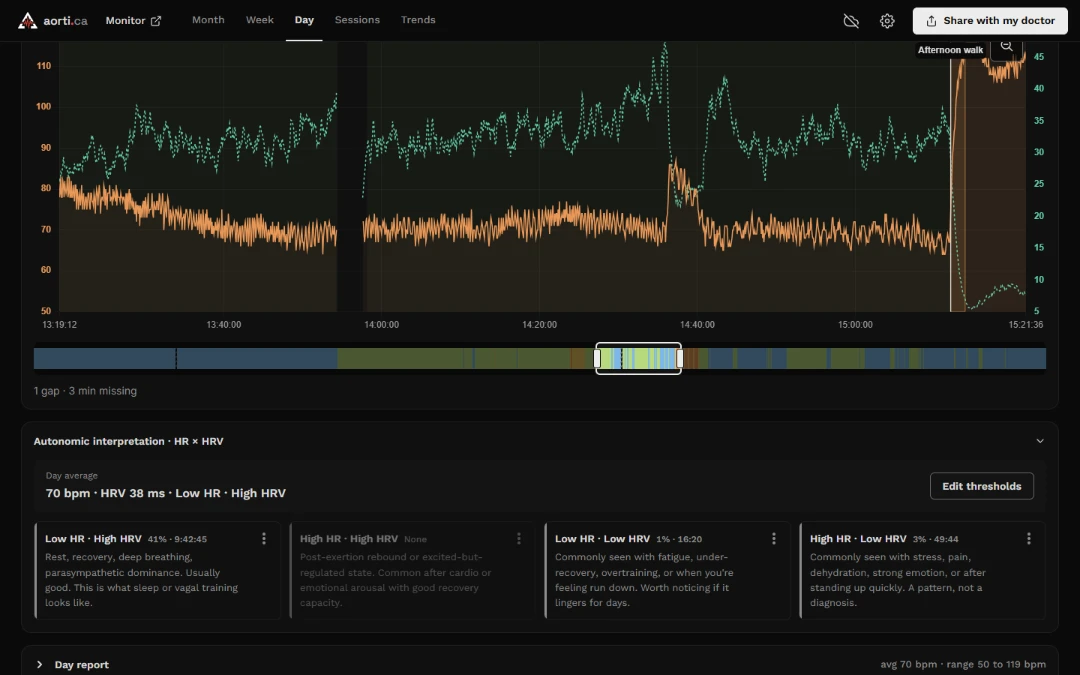
Task: Click the aorti.ca logo icon
Action: tap(28, 21)
